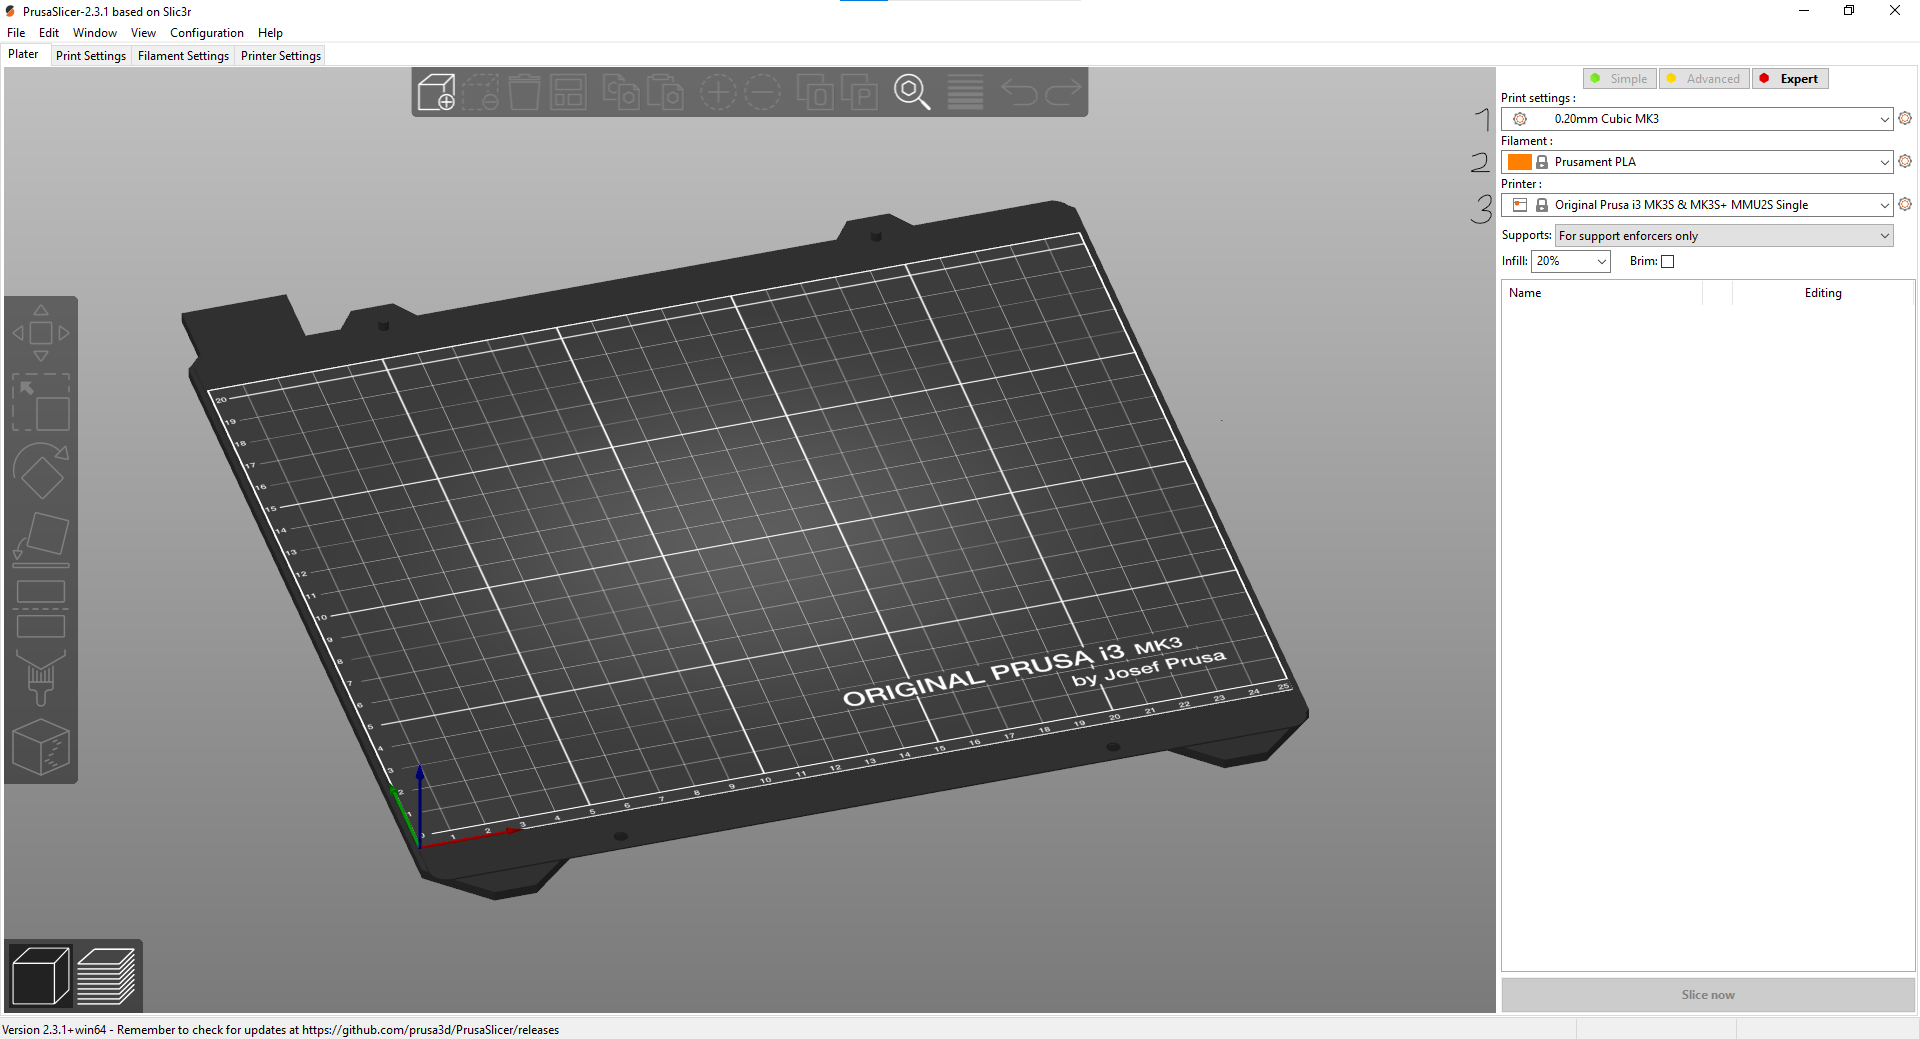Switch to the Print Settings tab
Viewport: 1920px width, 1039px height.
point(91,56)
